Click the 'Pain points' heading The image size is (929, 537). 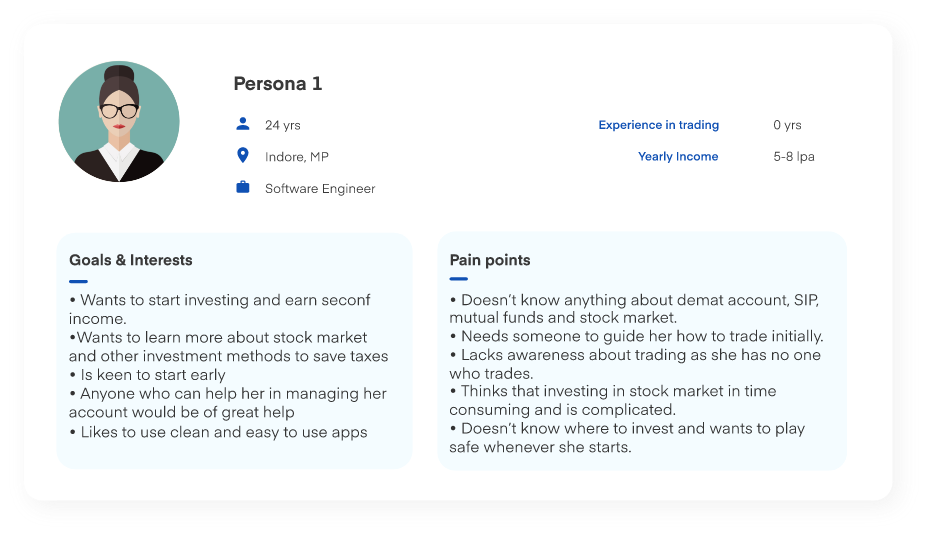[490, 260]
